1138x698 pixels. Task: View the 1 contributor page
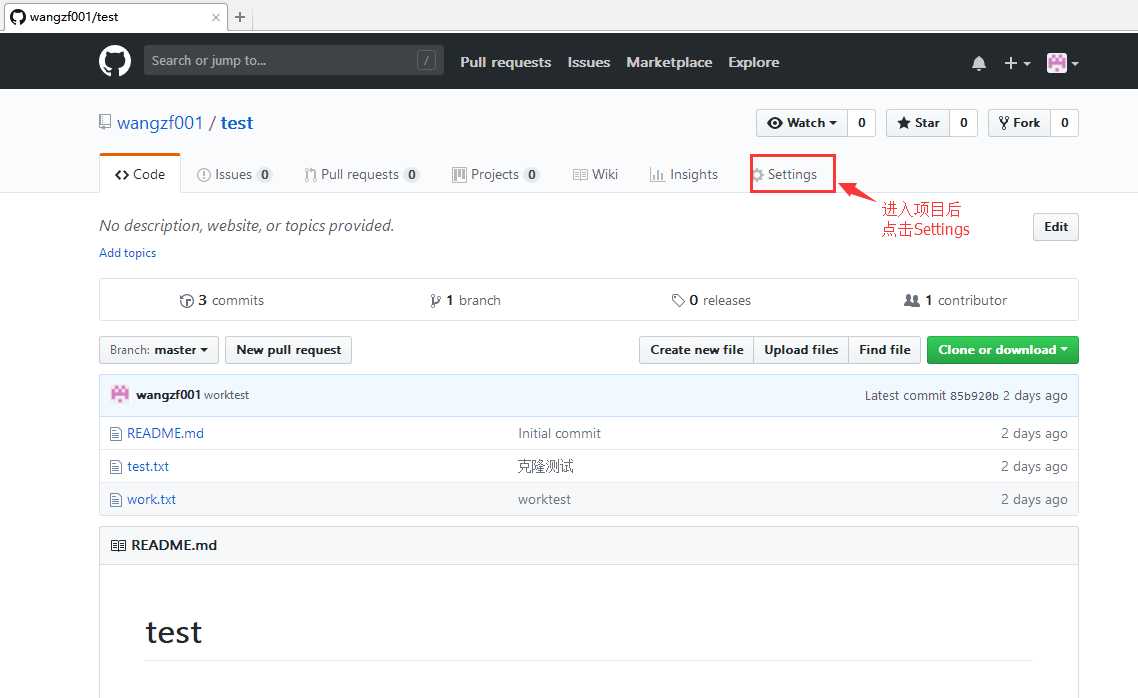click(955, 300)
